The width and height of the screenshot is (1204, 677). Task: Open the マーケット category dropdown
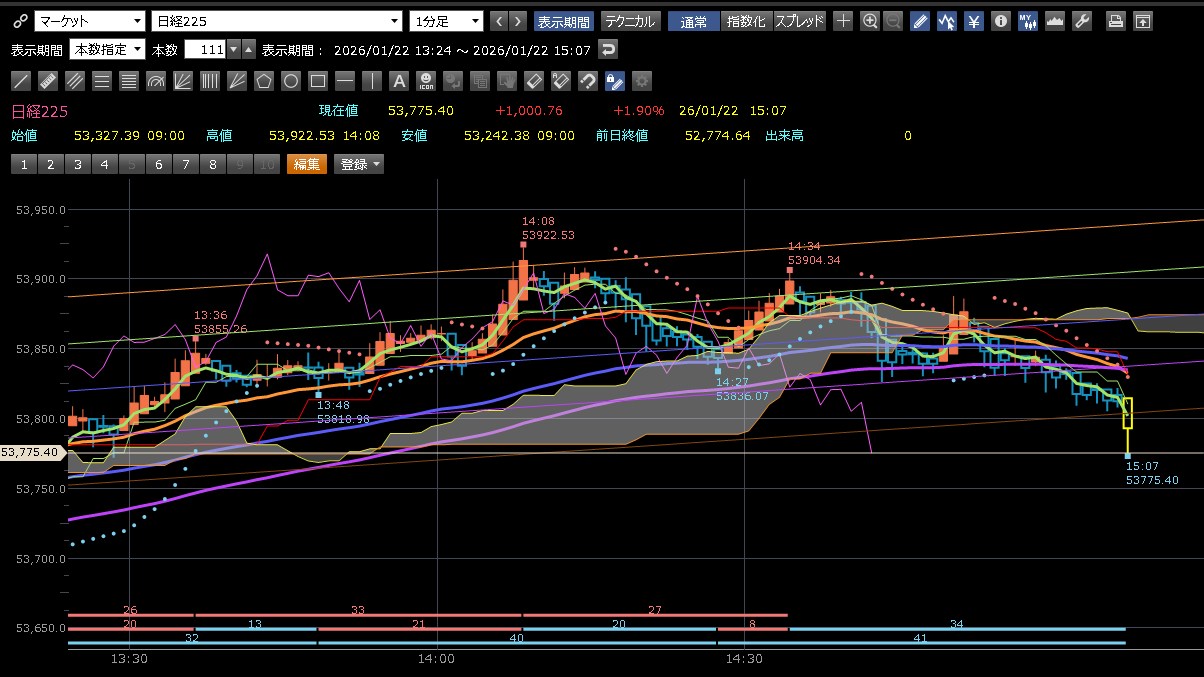coord(89,21)
